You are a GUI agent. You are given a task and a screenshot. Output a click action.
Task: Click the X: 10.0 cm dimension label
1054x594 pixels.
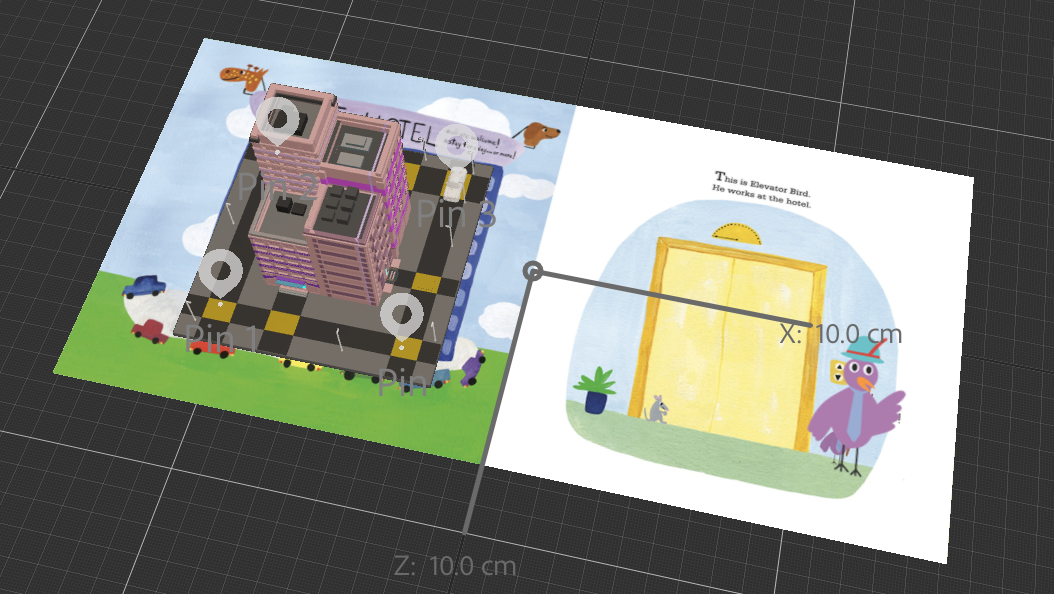840,334
